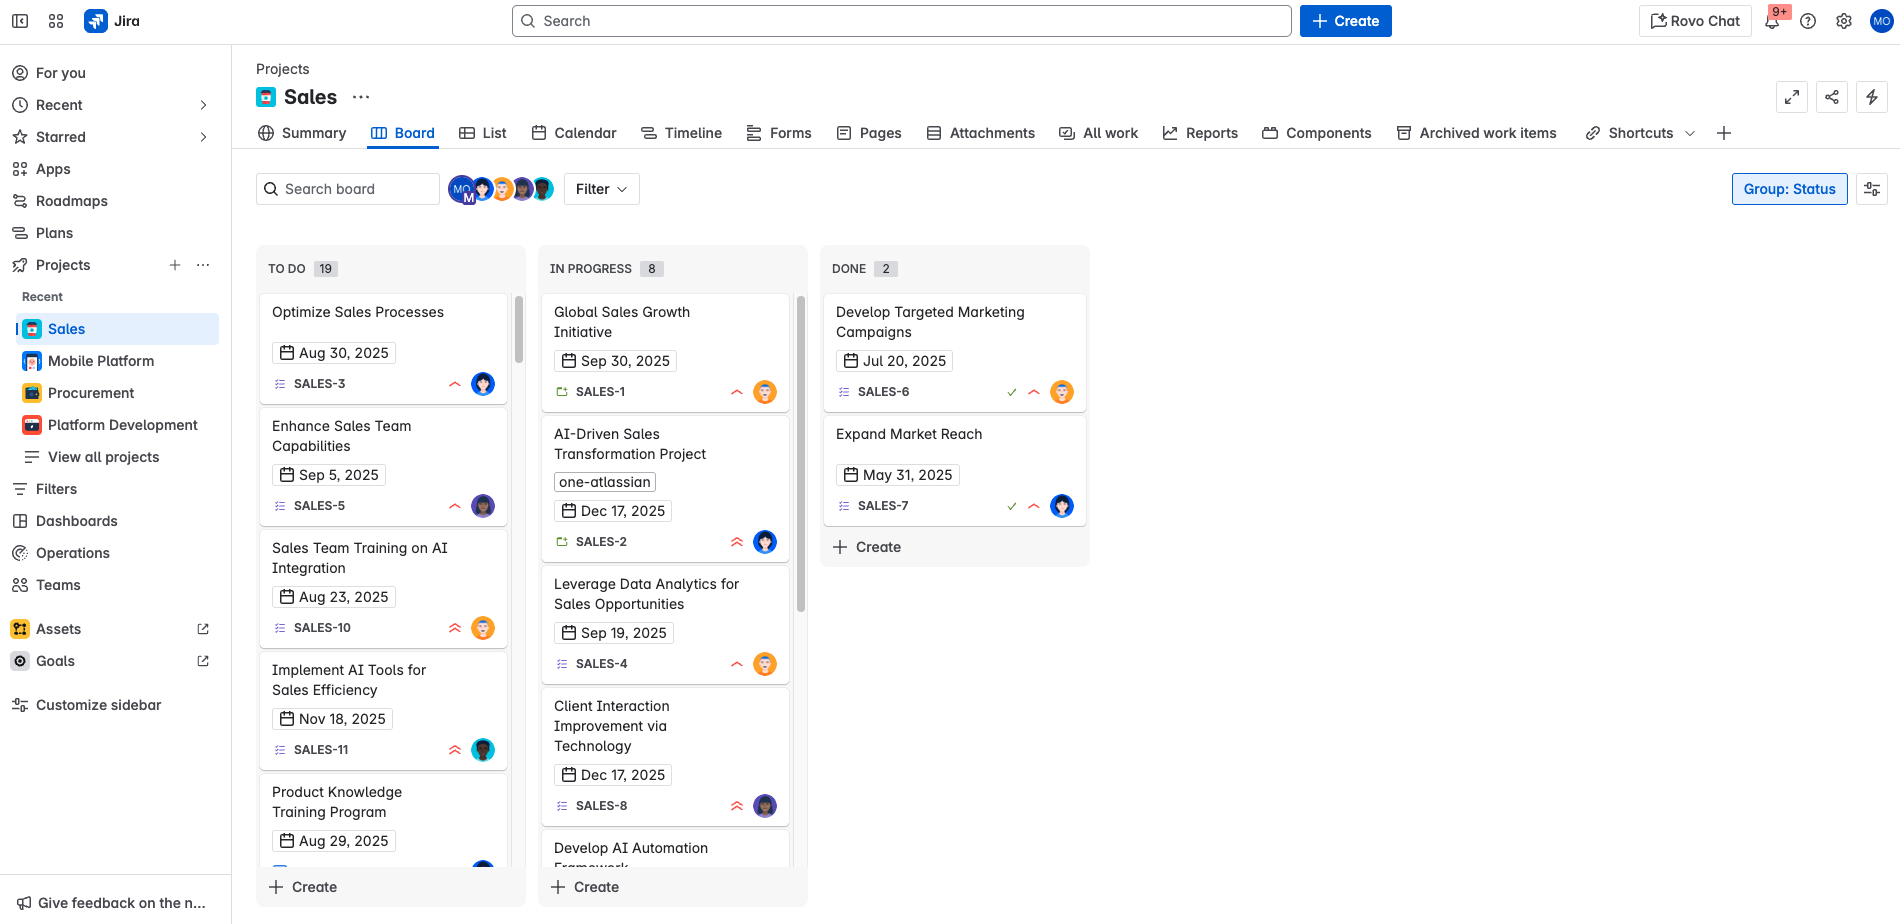Image resolution: width=1900 pixels, height=924 pixels.
Task: Open the Filter dropdown
Action: pyautogui.click(x=601, y=189)
